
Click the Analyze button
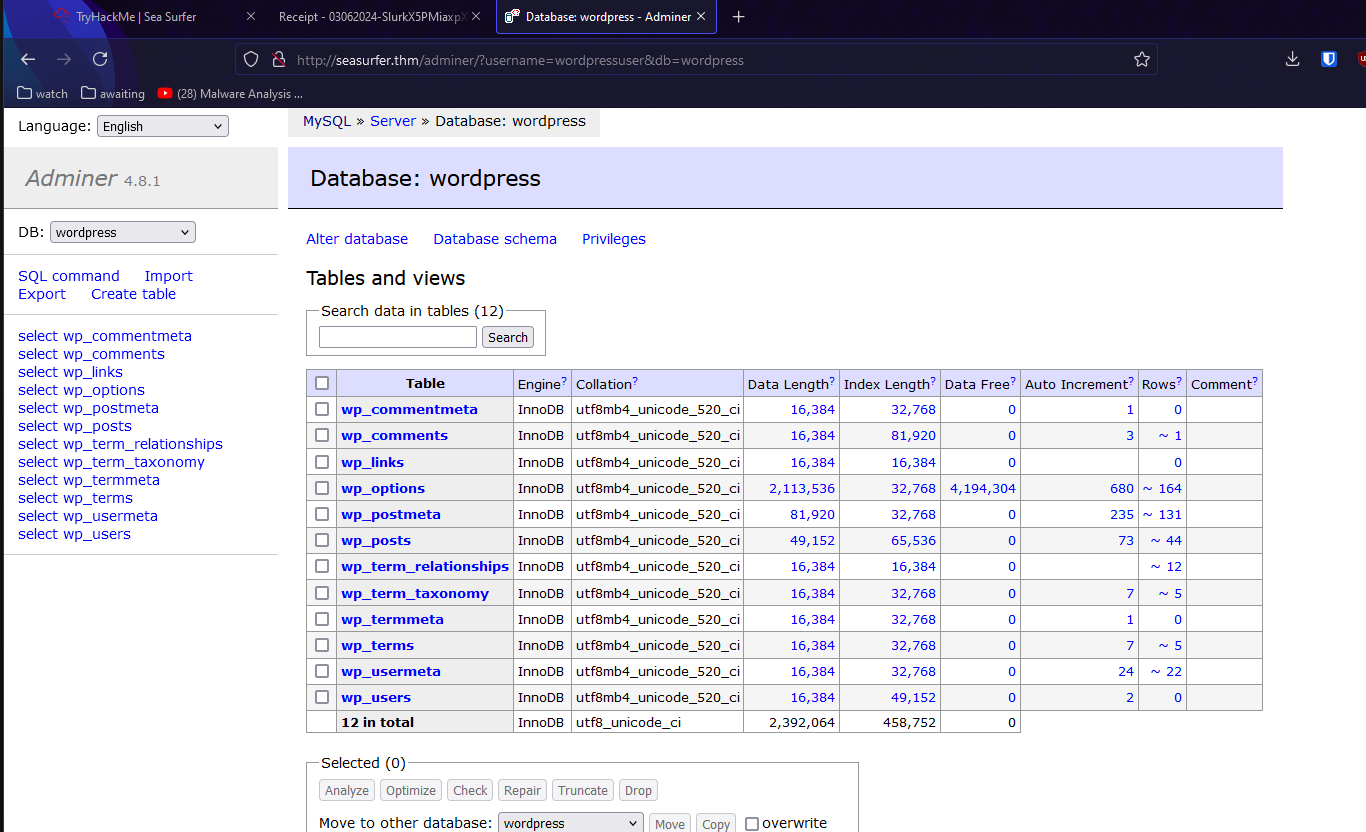coord(347,790)
